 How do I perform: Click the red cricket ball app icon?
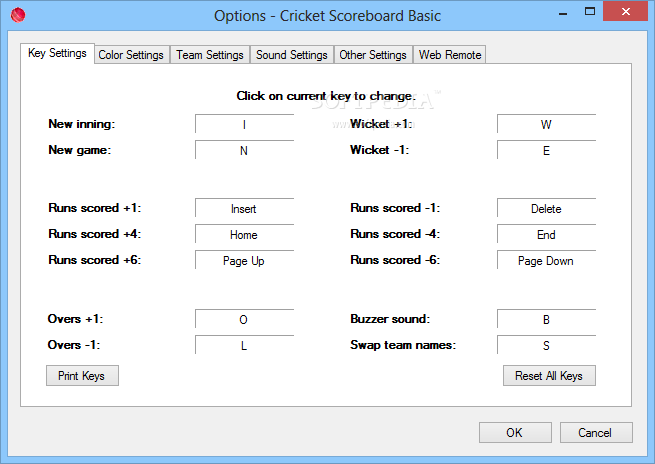18,15
